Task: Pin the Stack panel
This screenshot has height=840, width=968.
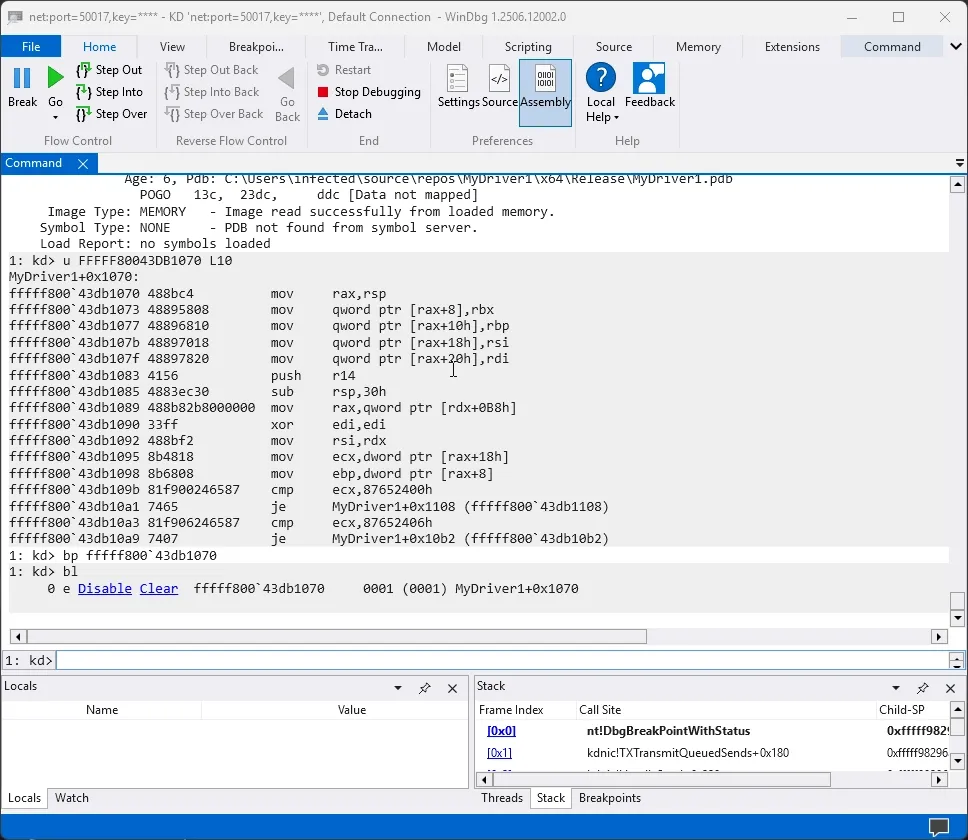Action: pos(923,688)
